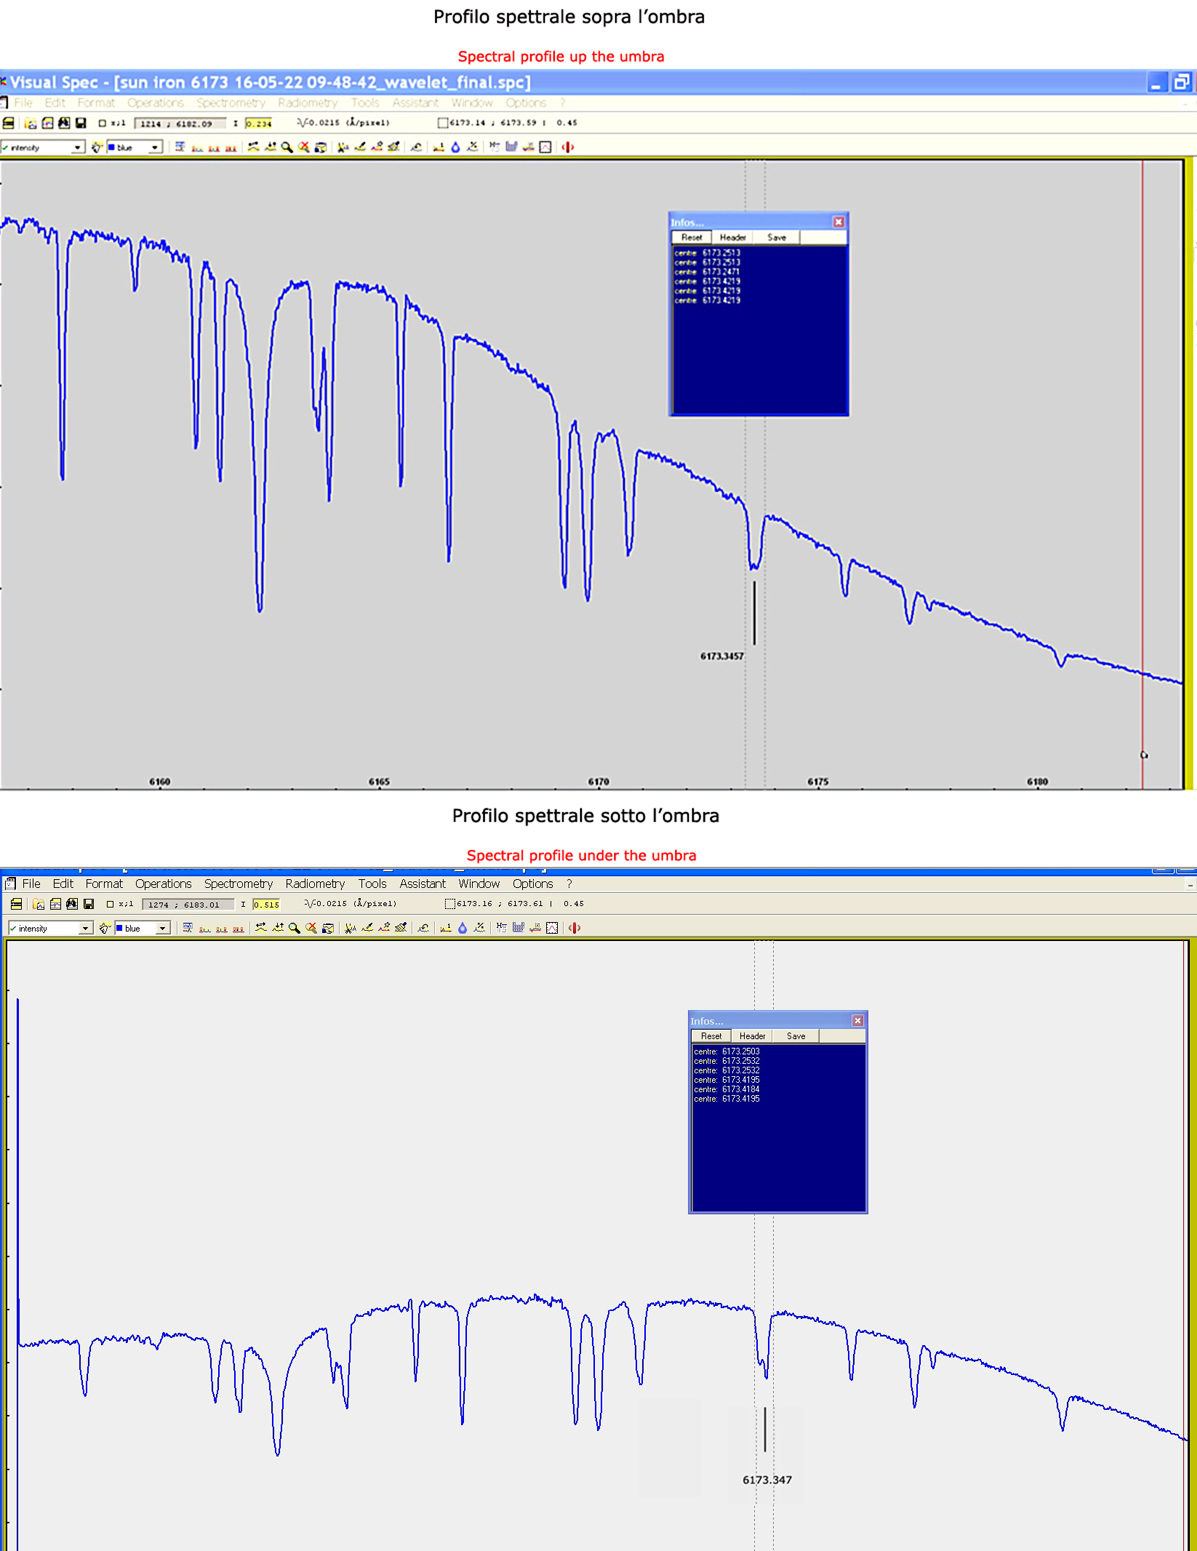Open the blue color dropdown in upper window
The image size is (1197, 1551).
tap(155, 148)
